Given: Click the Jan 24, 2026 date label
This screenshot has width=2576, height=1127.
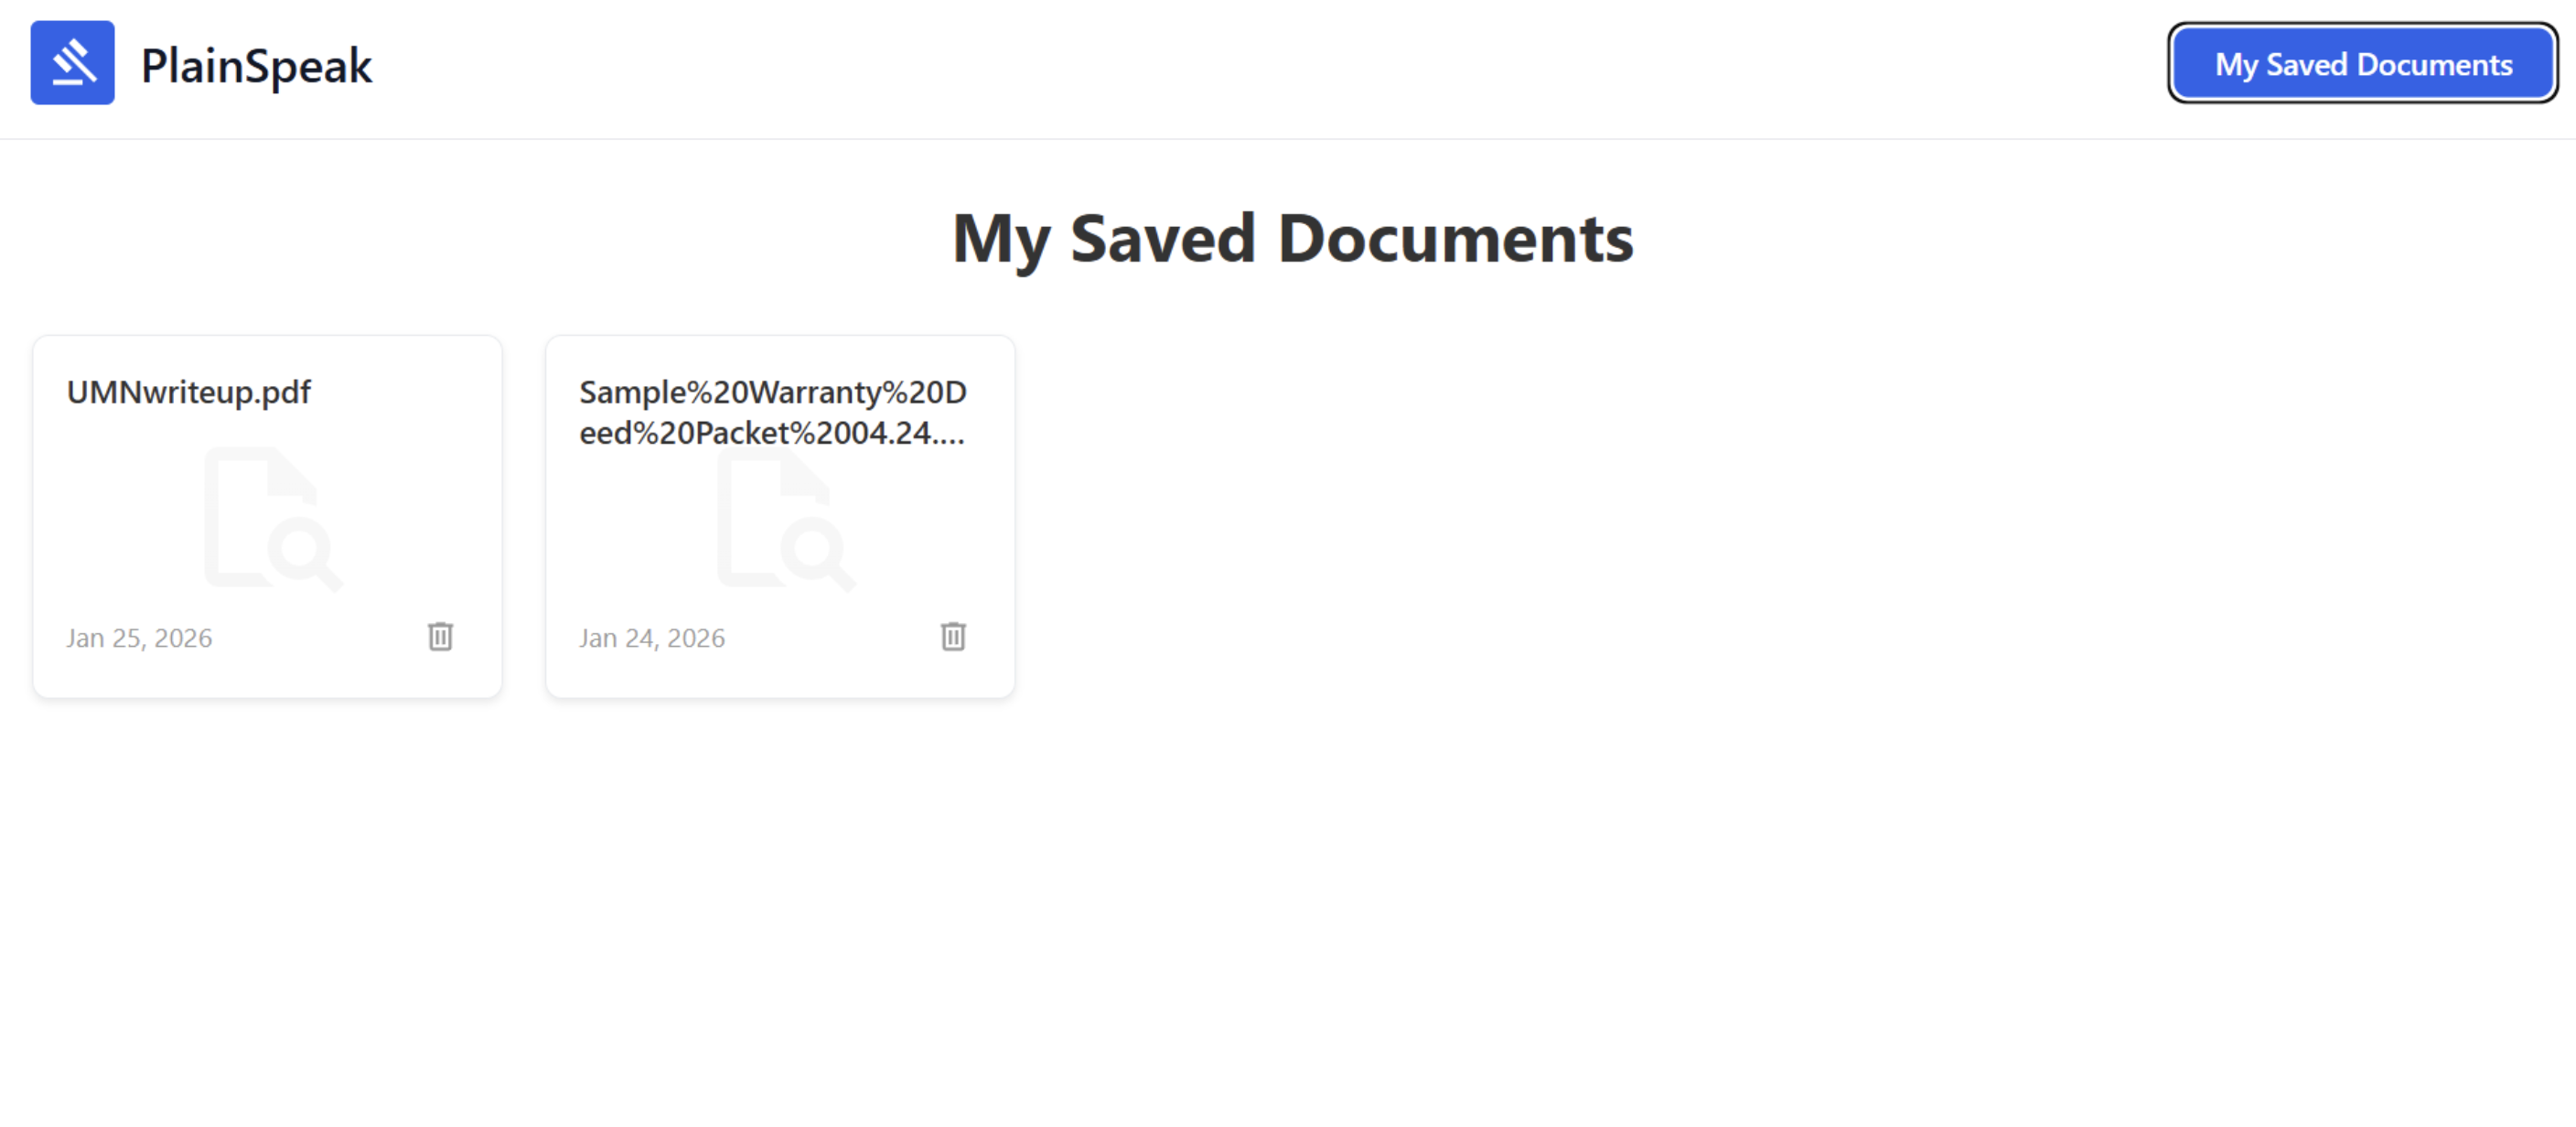Looking at the screenshot, I should pyautogui.click(x=652, y=638).
